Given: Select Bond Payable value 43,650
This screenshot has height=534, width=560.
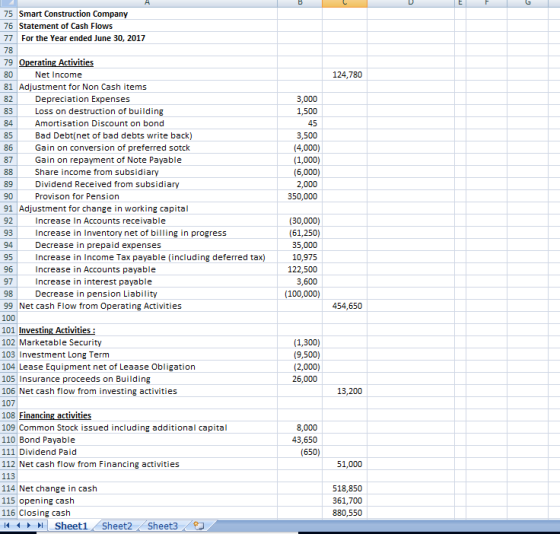Looking at the screenshot, I should pyautogui.click(x=300, y=440).
